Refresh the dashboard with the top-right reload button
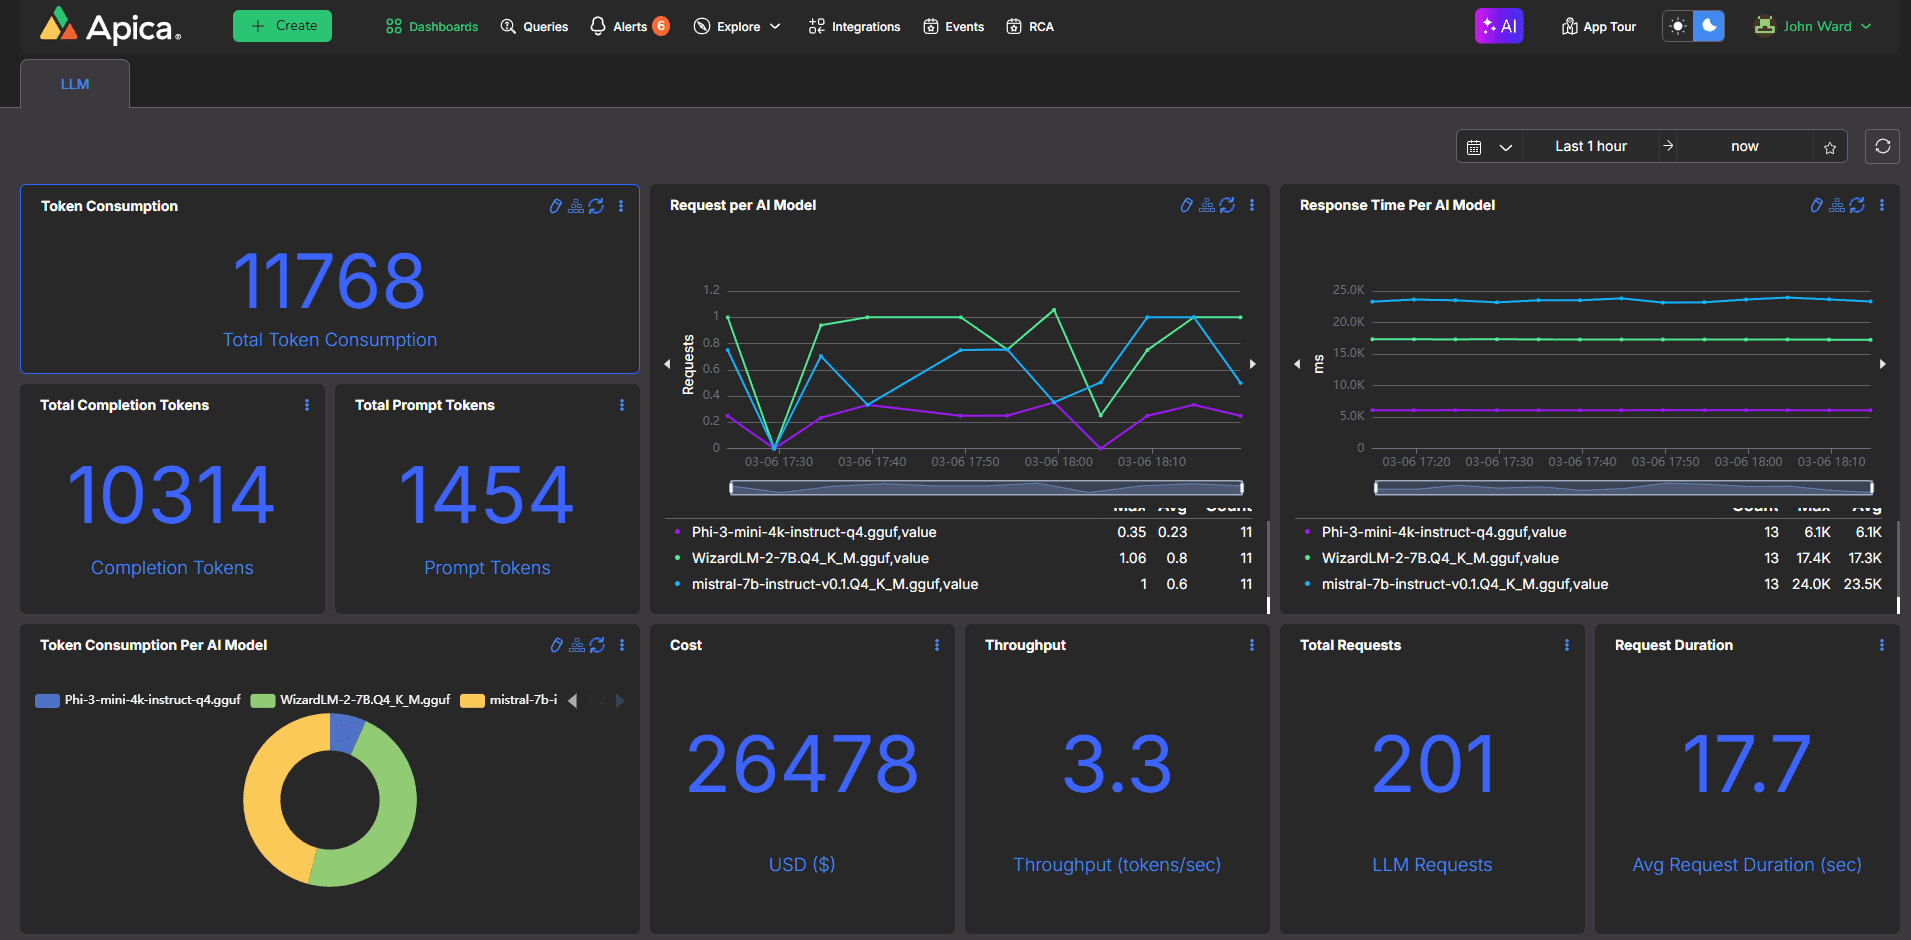Viewport: 1911px width, 940px height. [1882, 147]
